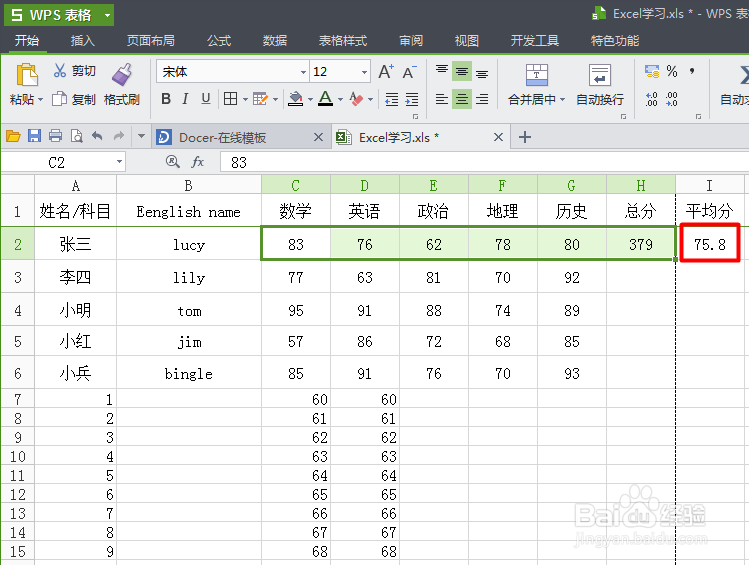Switch to the 数据 (Data) ribbon tab
The width and height of the screenshot is (749, 565).
[x=275, y=41]
